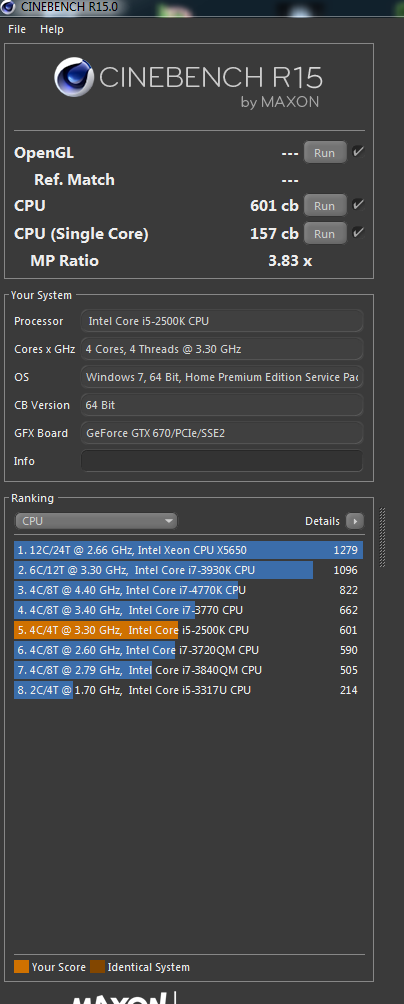Select the highlighted i5-2500K ranking entry
Image resolution: width=404 pixels, height=1004 pixels.
point(188,630)
